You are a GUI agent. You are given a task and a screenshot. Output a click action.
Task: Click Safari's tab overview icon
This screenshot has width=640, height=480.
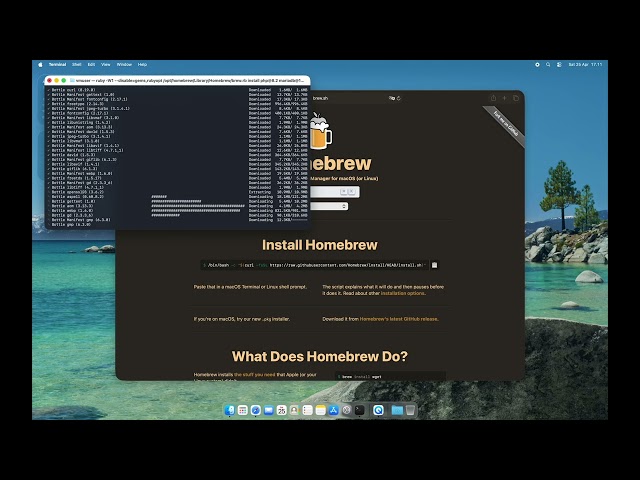[x=516, y=98]
